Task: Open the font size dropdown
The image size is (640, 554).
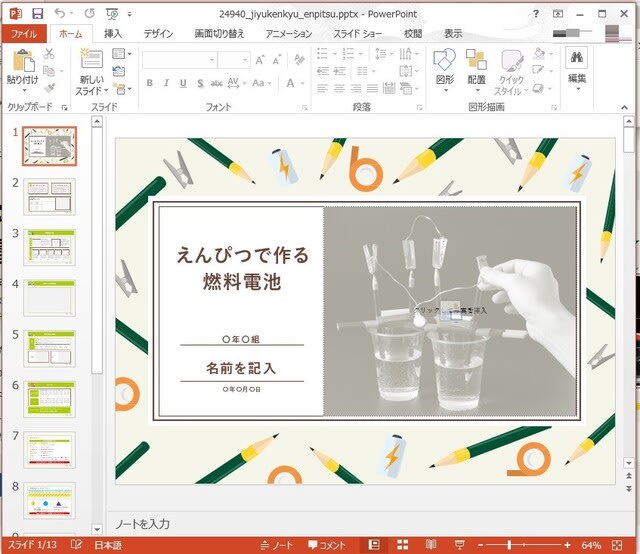Action: (245, 60)
